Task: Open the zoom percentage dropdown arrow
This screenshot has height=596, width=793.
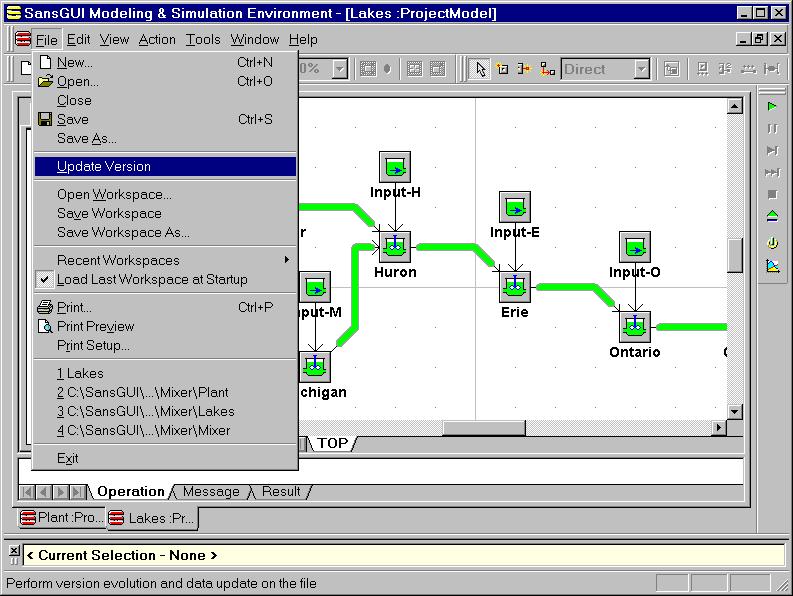Action: (x=339, y=69)
